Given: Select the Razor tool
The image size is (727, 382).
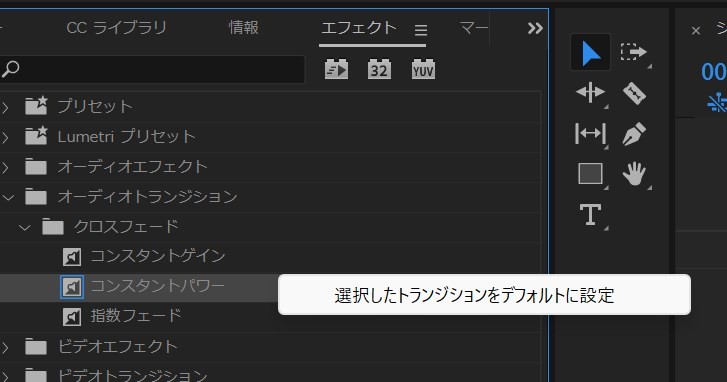Looking at the screenshot, I should 634,93.
